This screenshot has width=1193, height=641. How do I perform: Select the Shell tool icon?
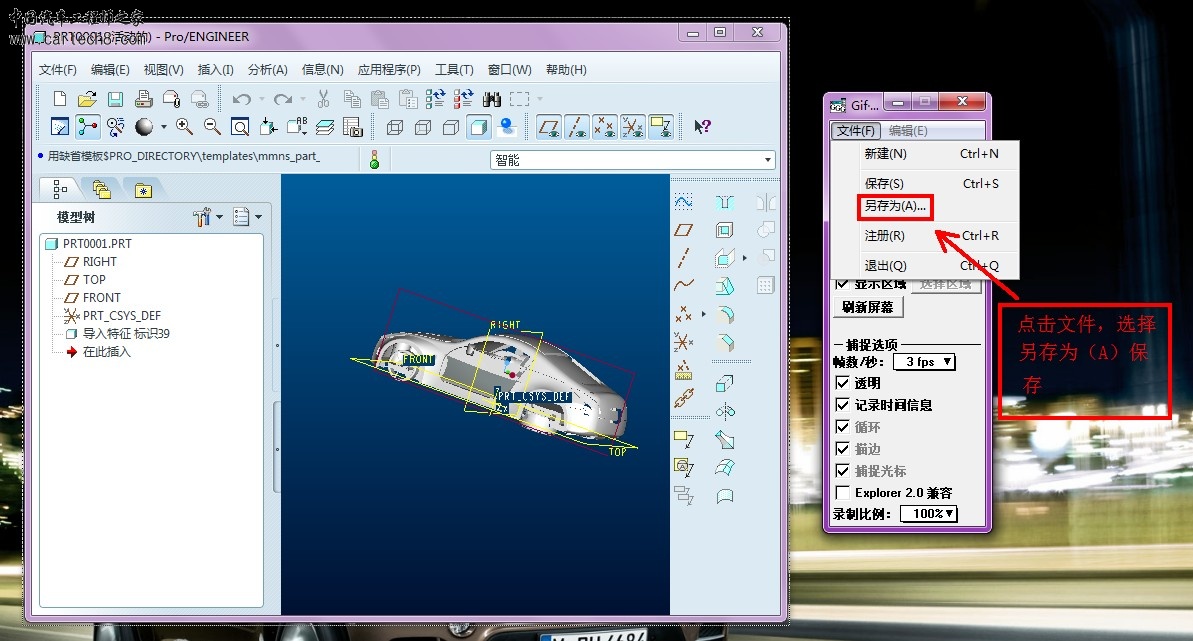click(x=725, y=230)
